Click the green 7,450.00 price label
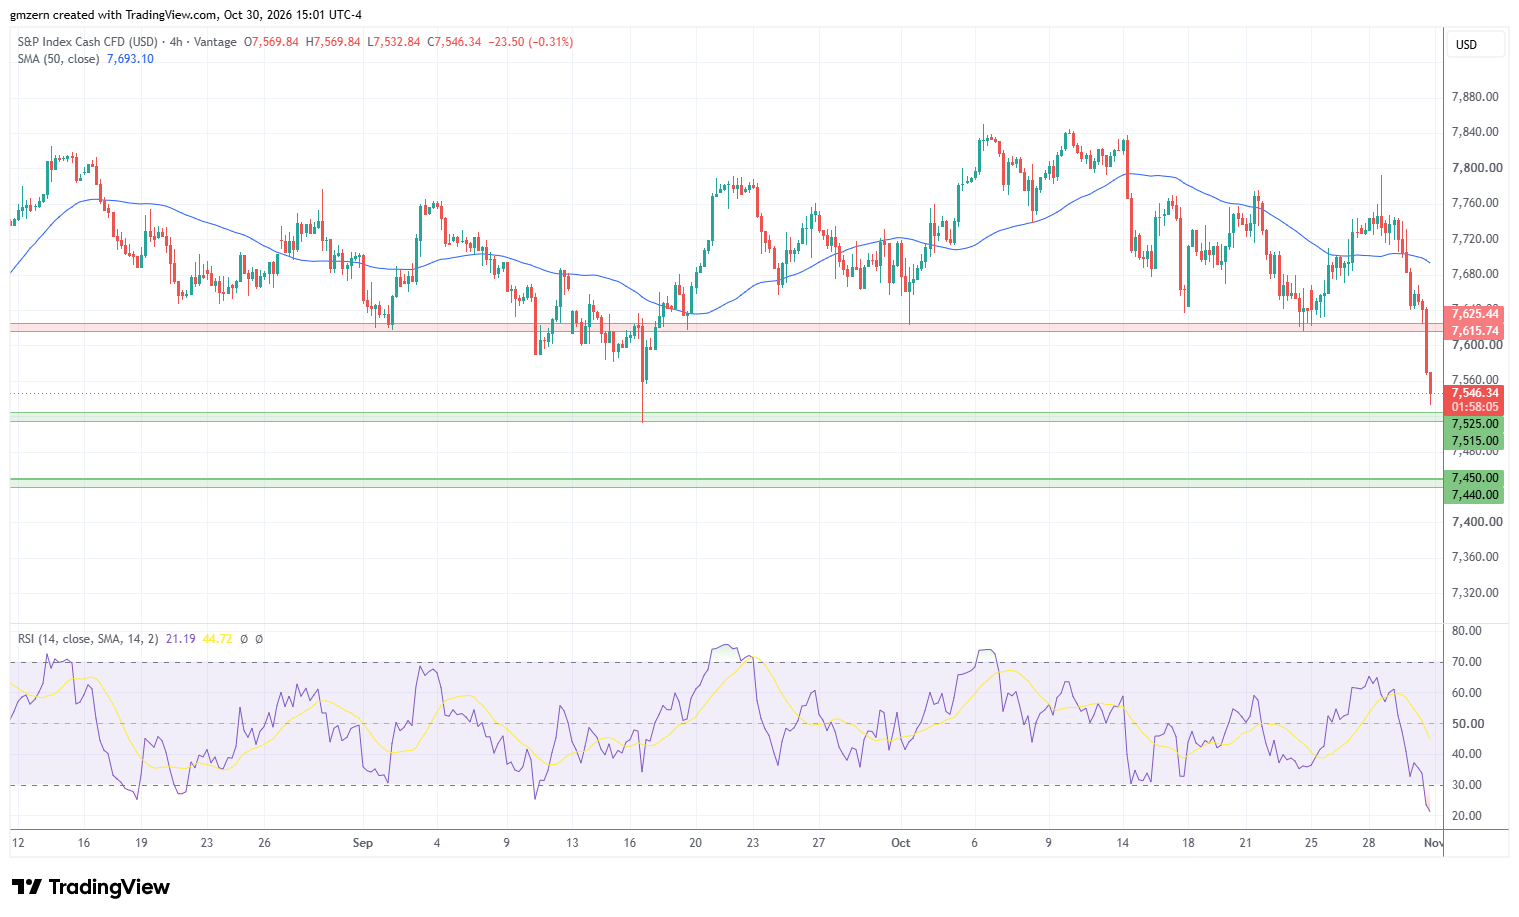 [1475, 478]
